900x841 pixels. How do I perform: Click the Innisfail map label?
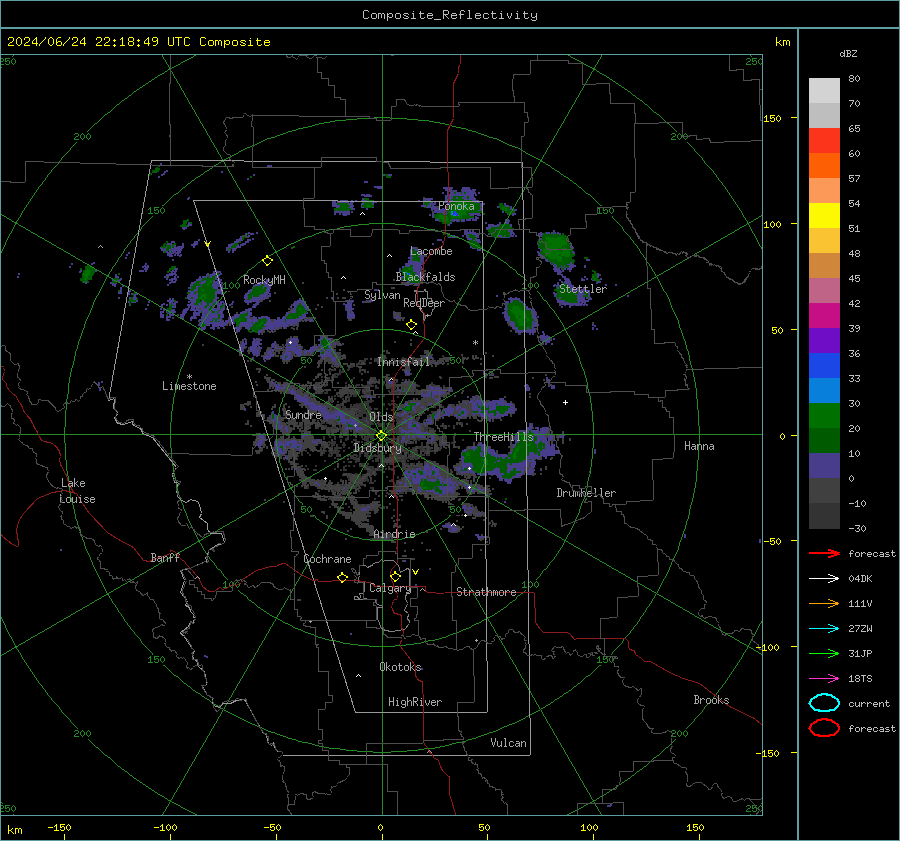click(404, 362)
